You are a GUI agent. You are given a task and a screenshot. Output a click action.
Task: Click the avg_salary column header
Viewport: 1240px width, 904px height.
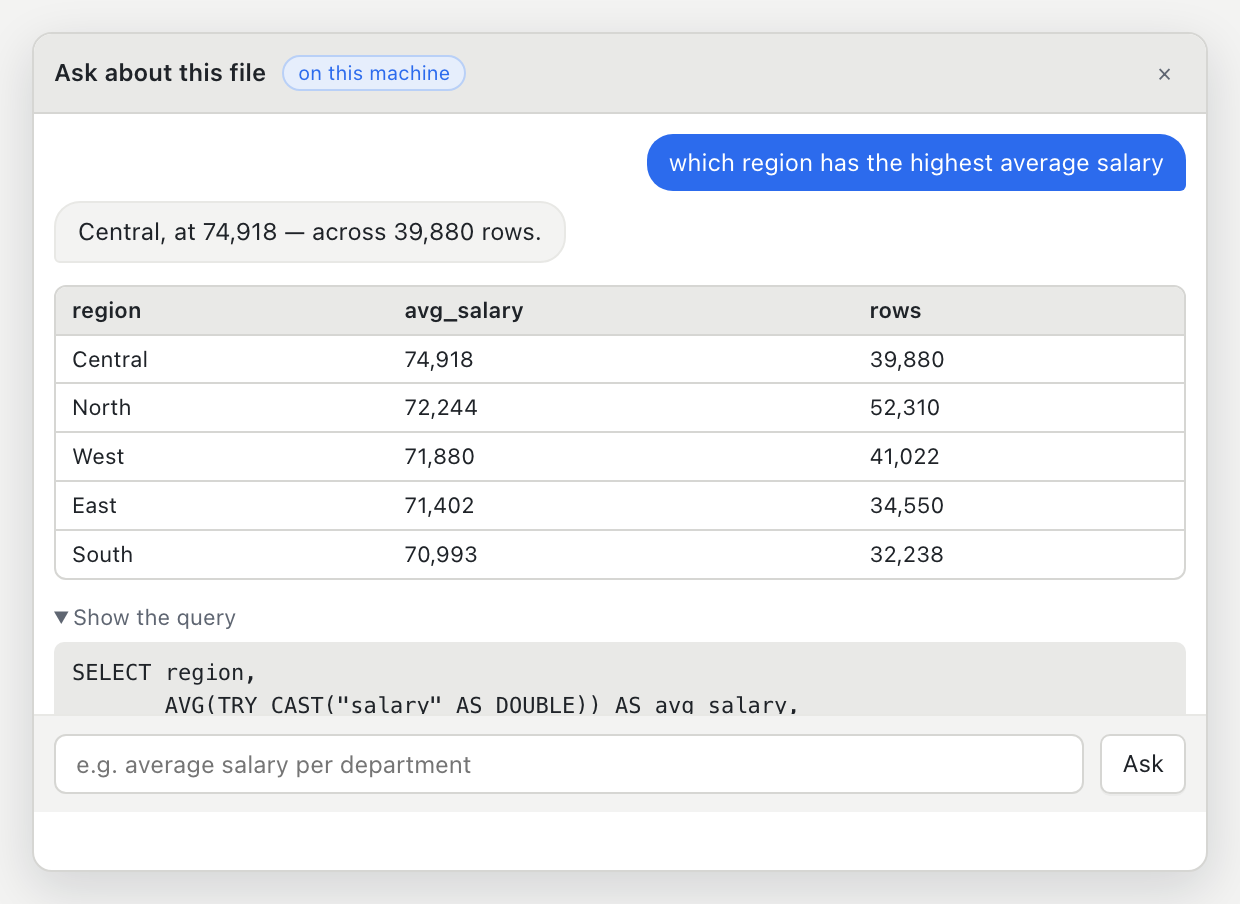click(620, 311)
